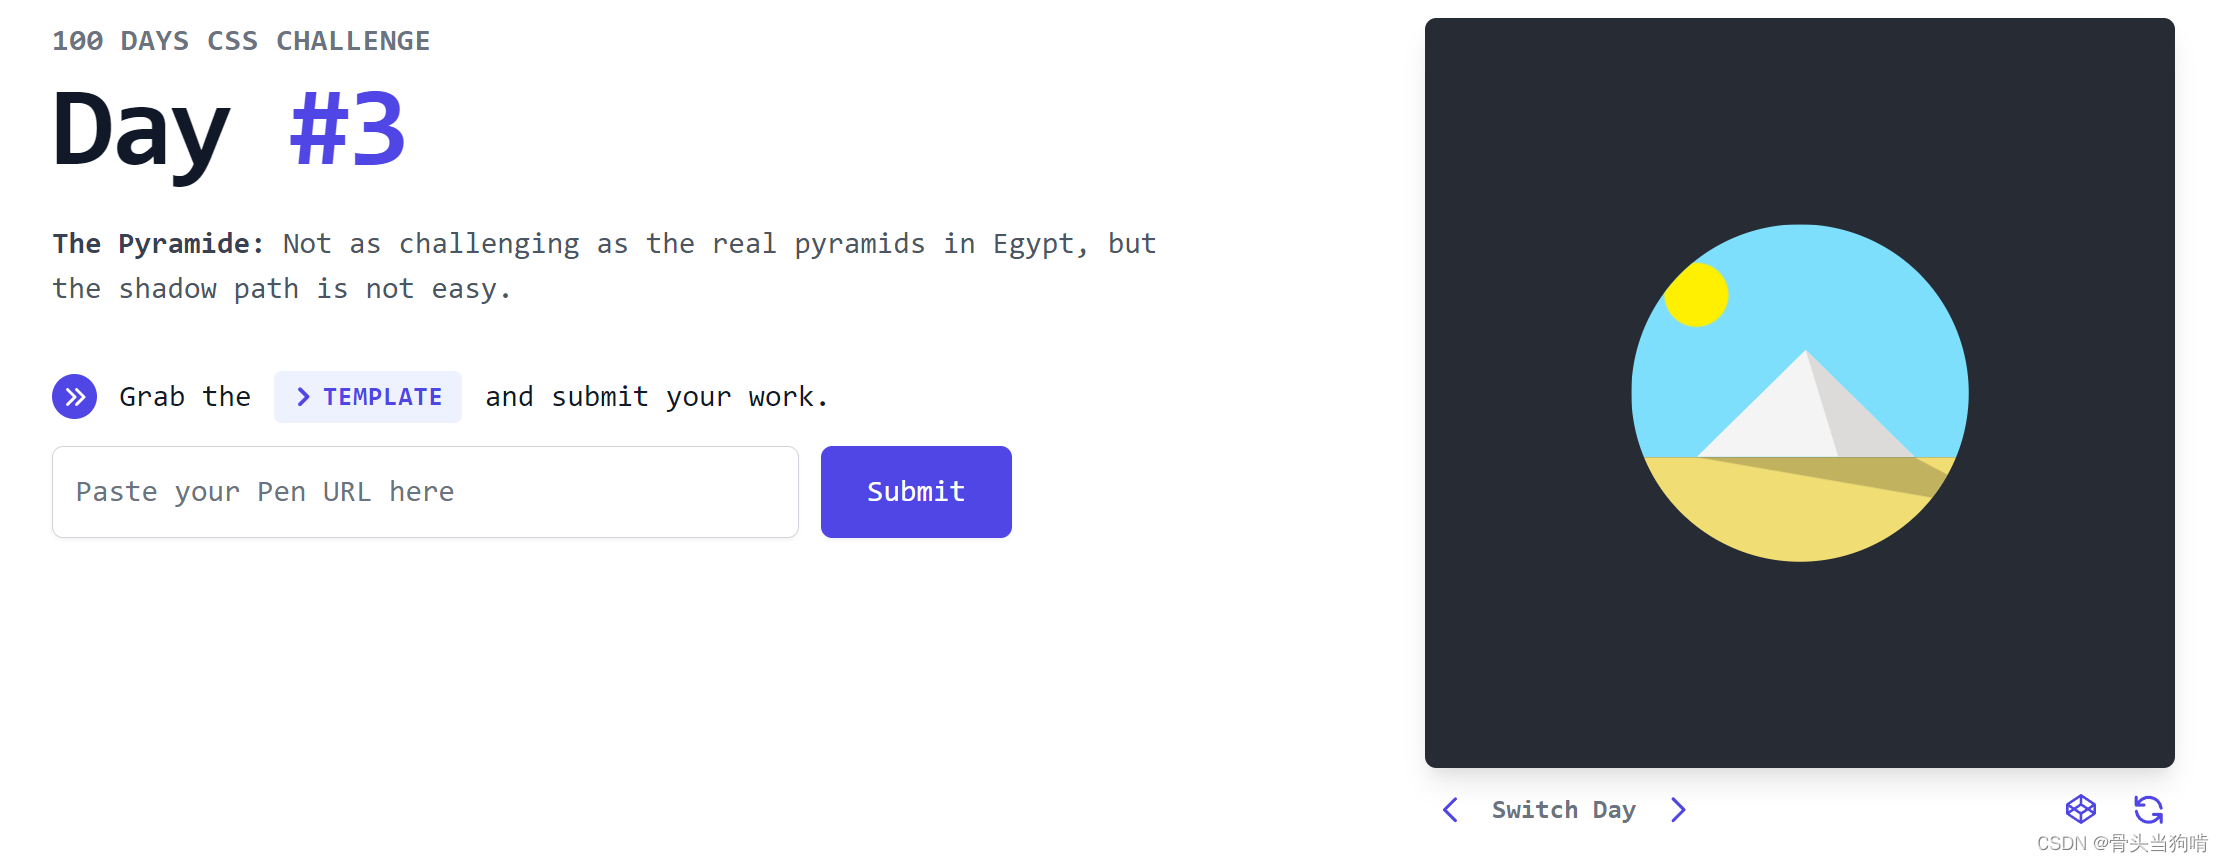Click the purple double-chevron badge beside 'Grab the'
The width and height of the screenshot is (2224, 862).
(74, 396)
